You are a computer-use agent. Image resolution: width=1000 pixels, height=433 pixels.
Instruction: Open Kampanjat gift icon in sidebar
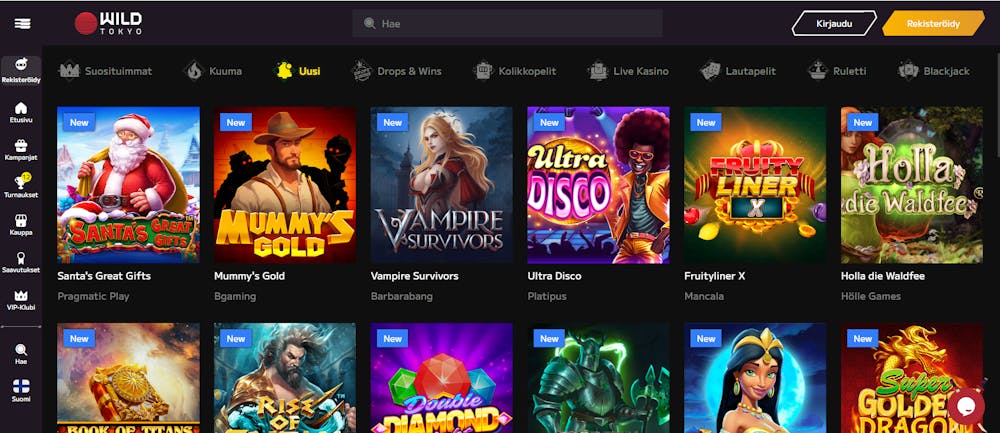[x=21, y=145]
